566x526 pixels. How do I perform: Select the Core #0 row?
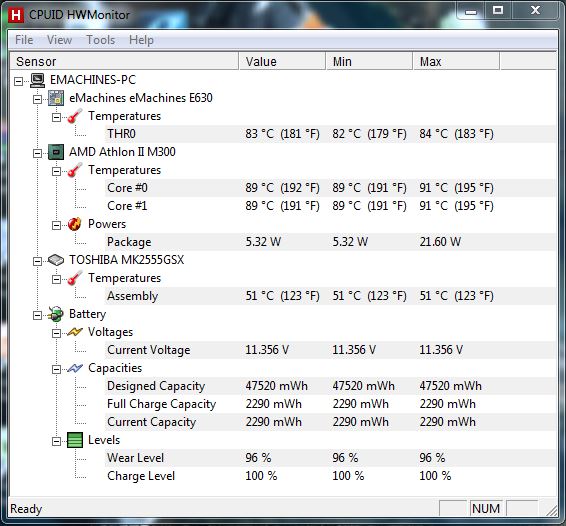330,188
